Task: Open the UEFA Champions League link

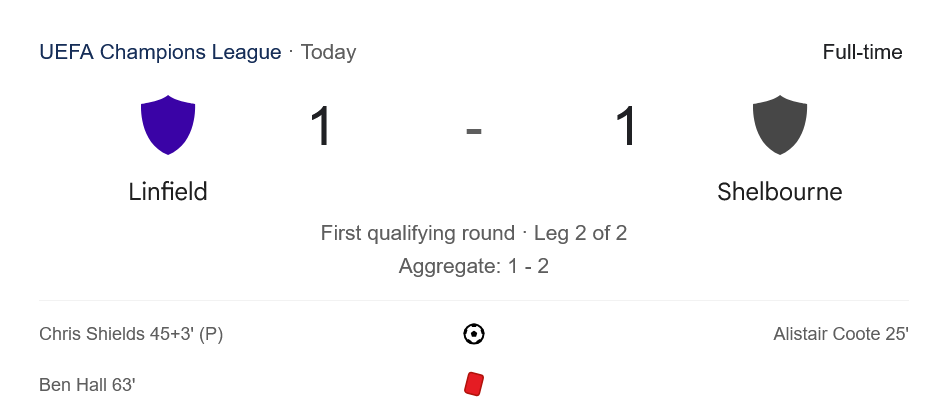Action: pyautogui.click(x=160, y=52)
